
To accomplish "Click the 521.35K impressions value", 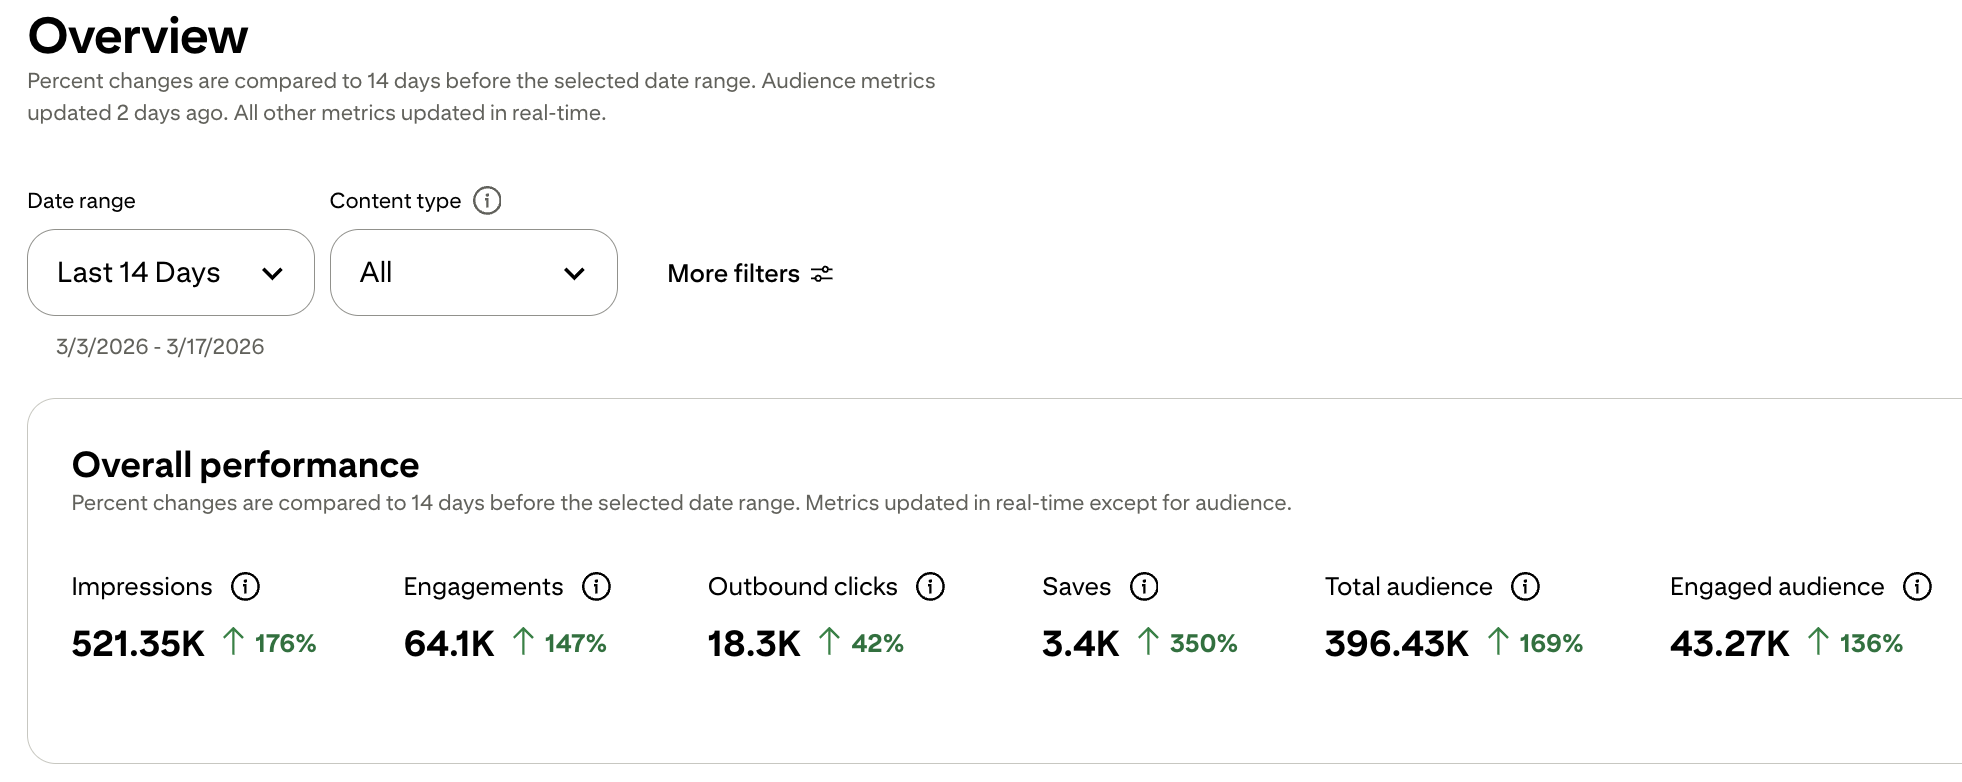I will (136, 644).
